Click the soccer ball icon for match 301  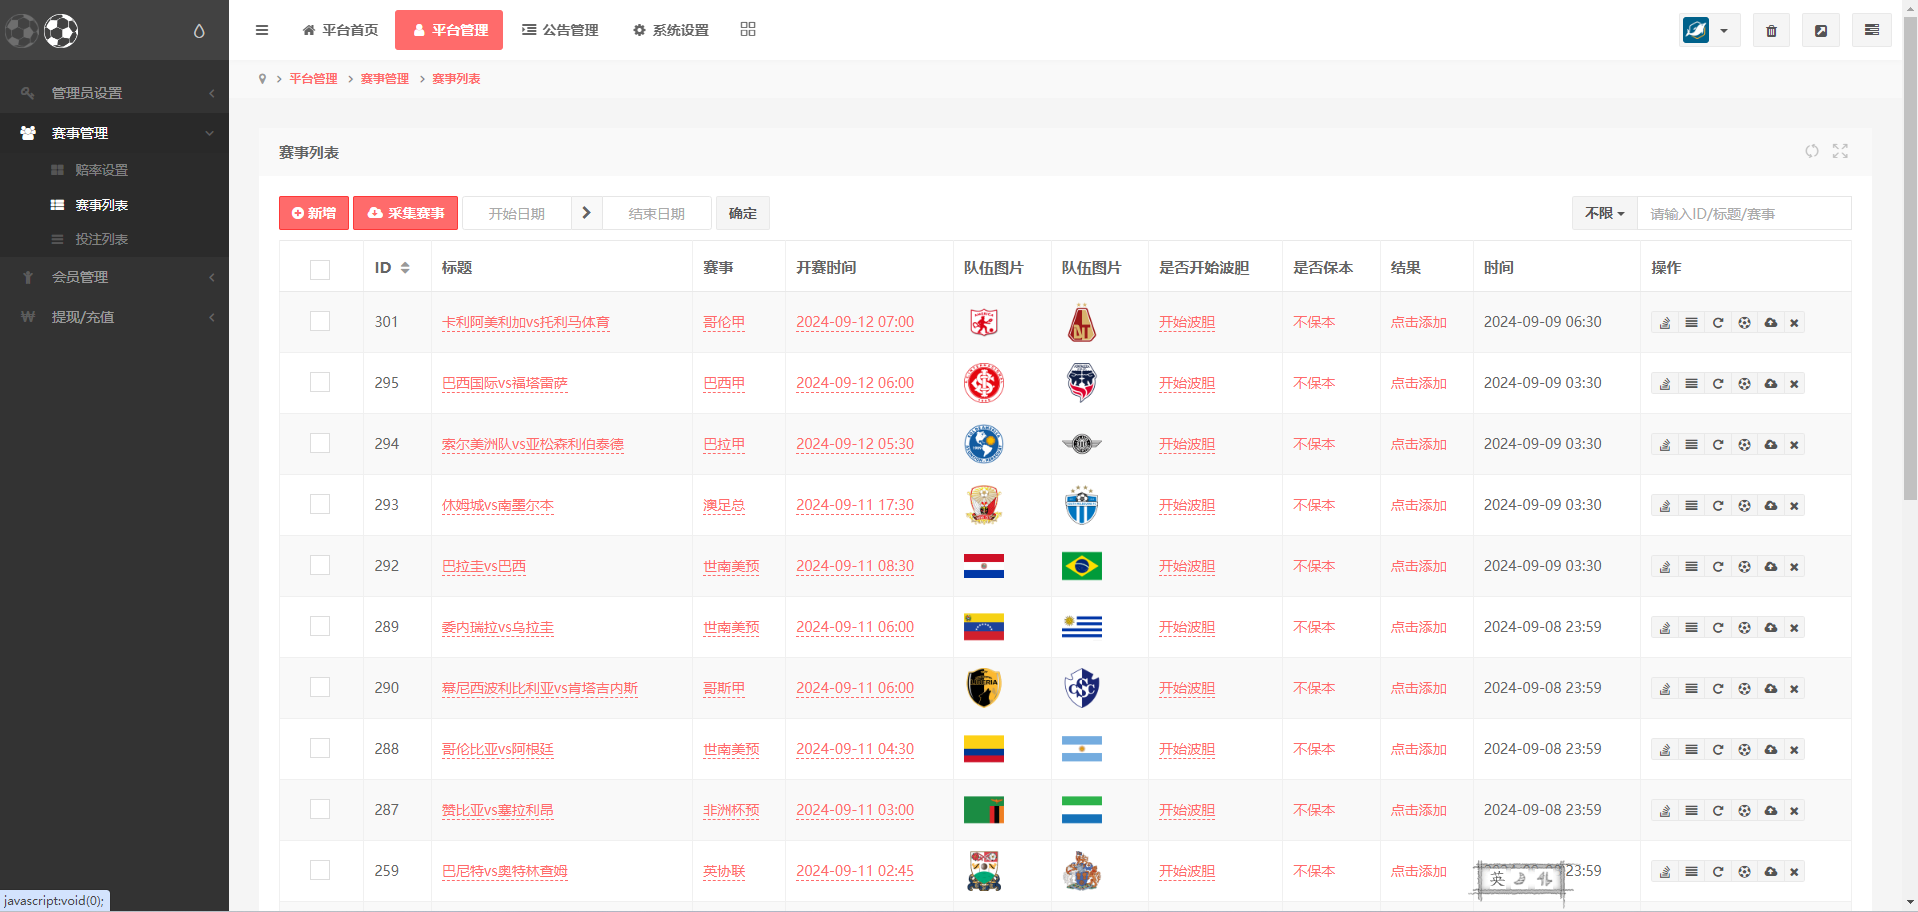1744,323
